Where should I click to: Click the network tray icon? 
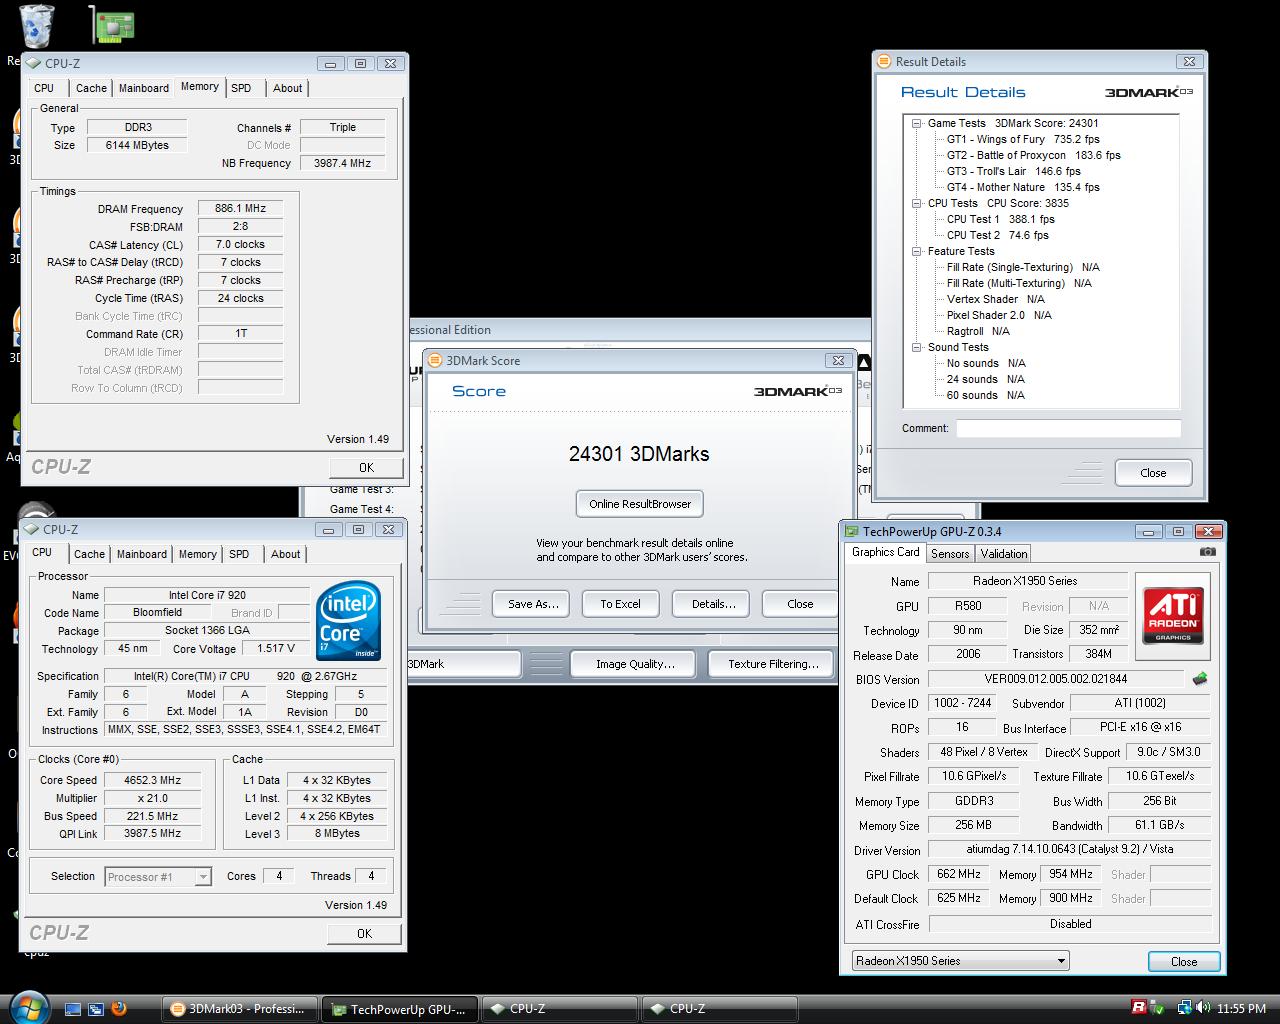[x=1184, y=1008]
